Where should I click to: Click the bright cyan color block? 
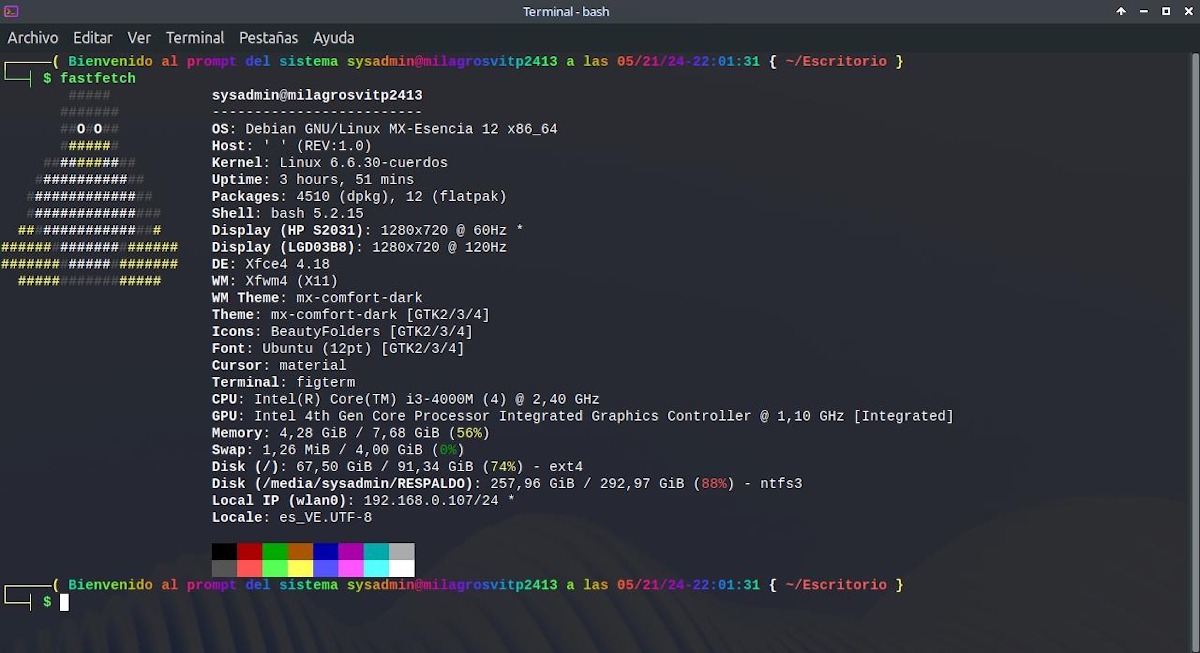click(376, 568)
